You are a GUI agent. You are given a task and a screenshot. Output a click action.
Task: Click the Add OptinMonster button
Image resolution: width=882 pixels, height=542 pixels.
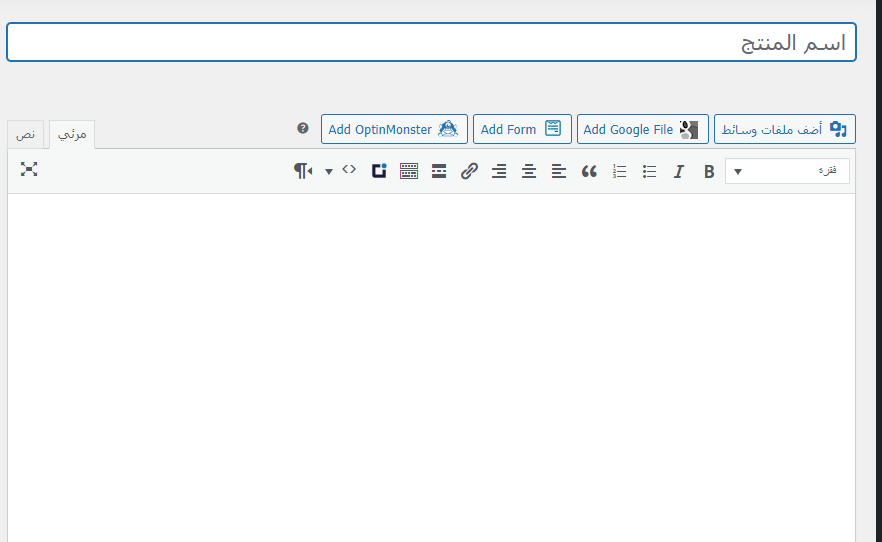point(394,129)
